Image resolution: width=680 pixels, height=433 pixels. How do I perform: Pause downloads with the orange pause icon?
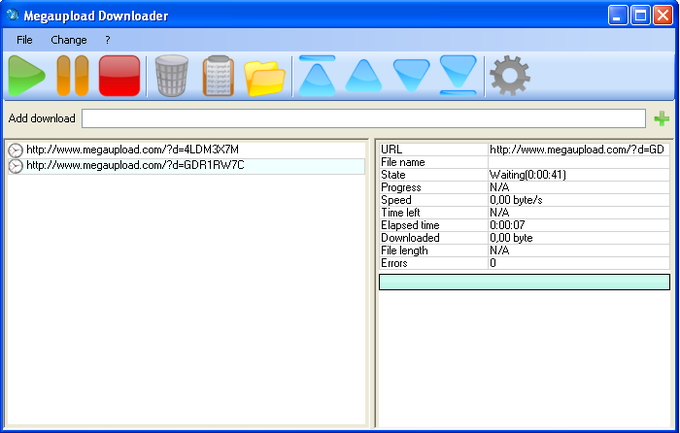(x=73, y=75)
